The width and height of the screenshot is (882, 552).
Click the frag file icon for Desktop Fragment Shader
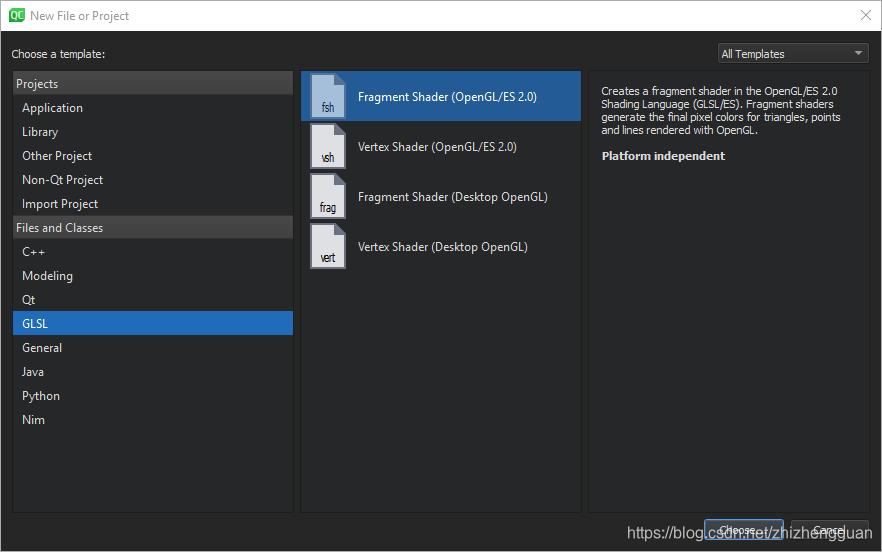[x=328, y=196]
